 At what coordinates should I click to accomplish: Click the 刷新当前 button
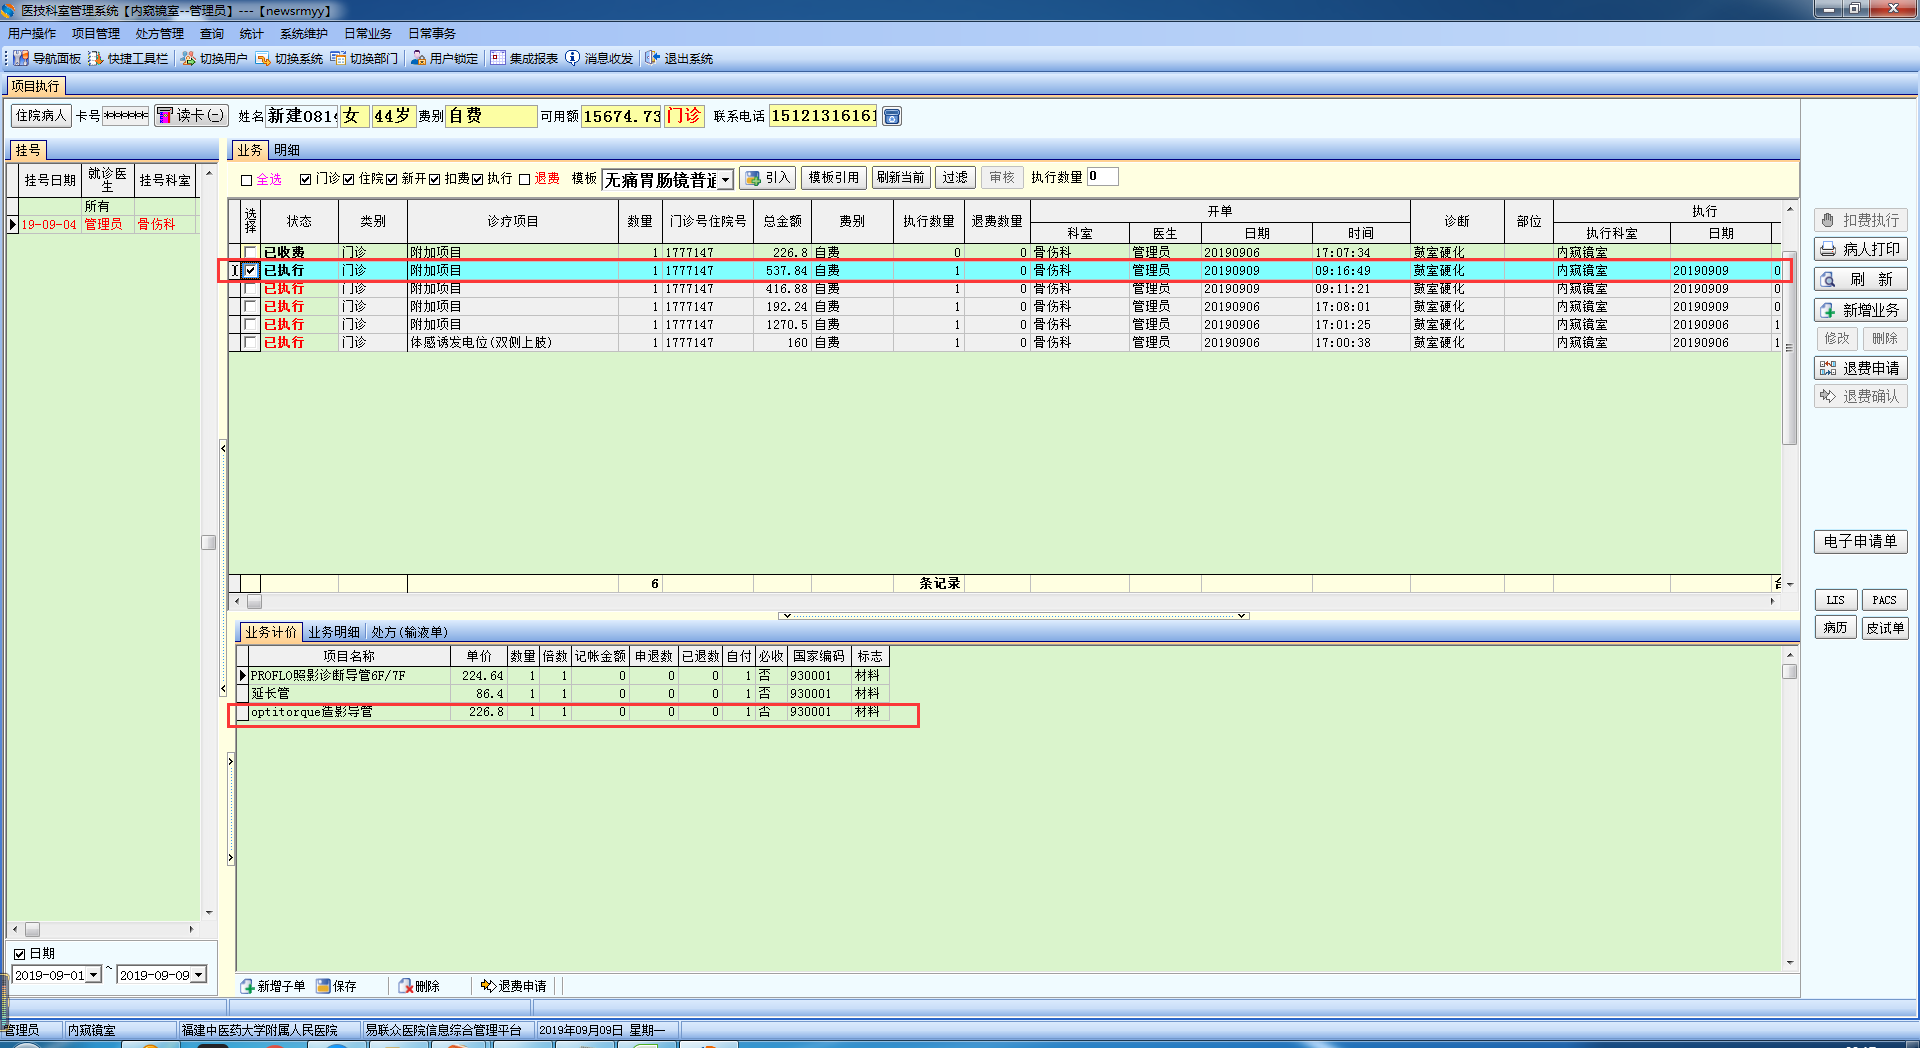tap(901, 178)
